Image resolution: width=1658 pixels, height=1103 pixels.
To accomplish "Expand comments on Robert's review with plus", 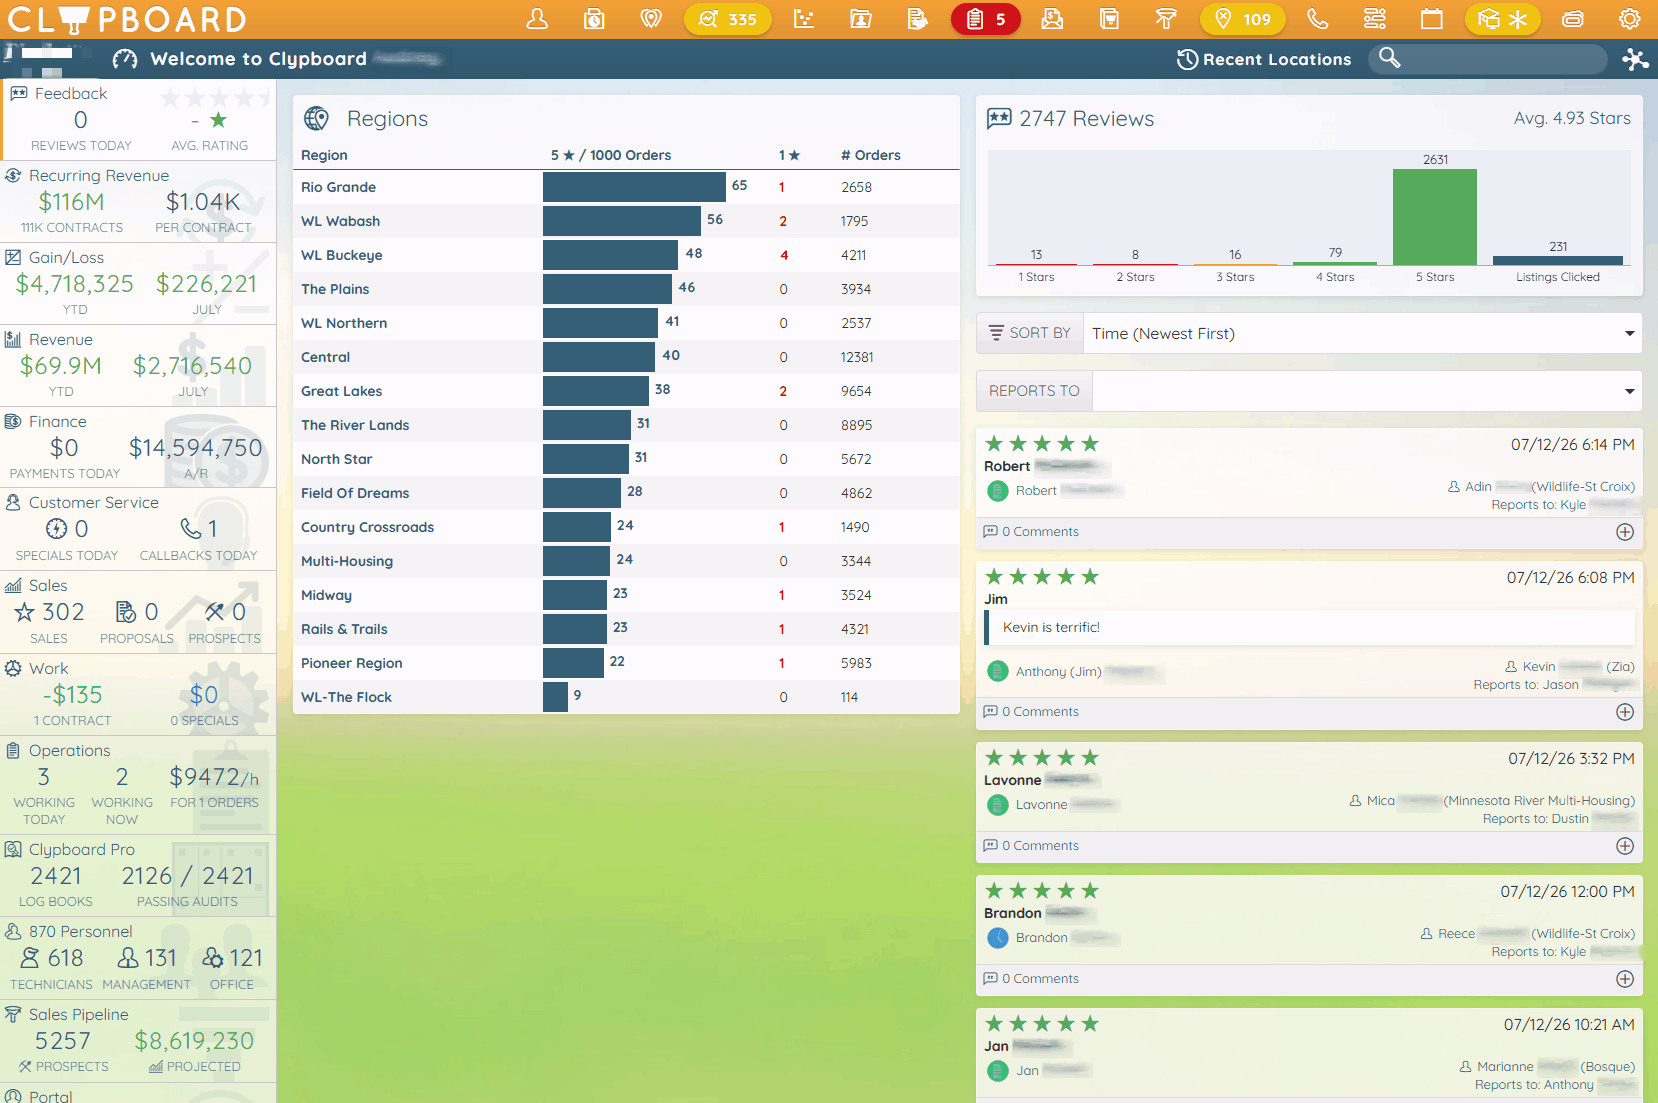I will coord(1625,532).
